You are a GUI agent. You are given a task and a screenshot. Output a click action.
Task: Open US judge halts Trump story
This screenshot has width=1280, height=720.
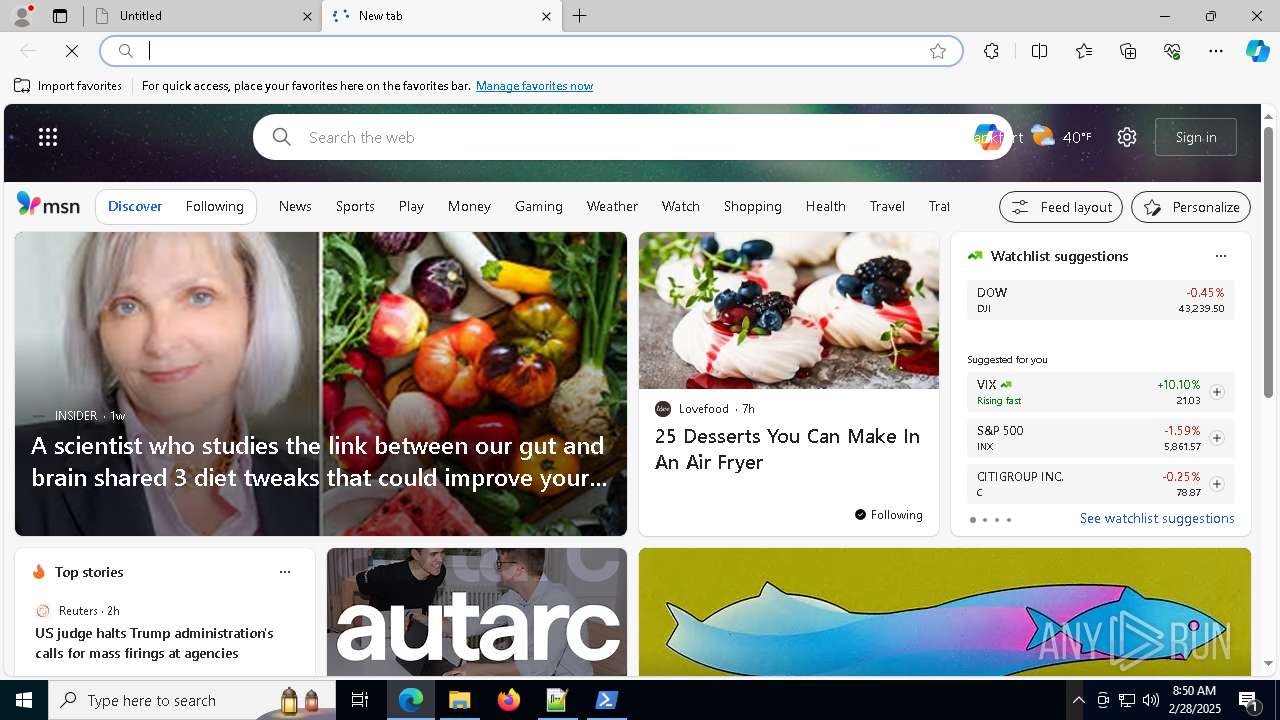[154, 643]
